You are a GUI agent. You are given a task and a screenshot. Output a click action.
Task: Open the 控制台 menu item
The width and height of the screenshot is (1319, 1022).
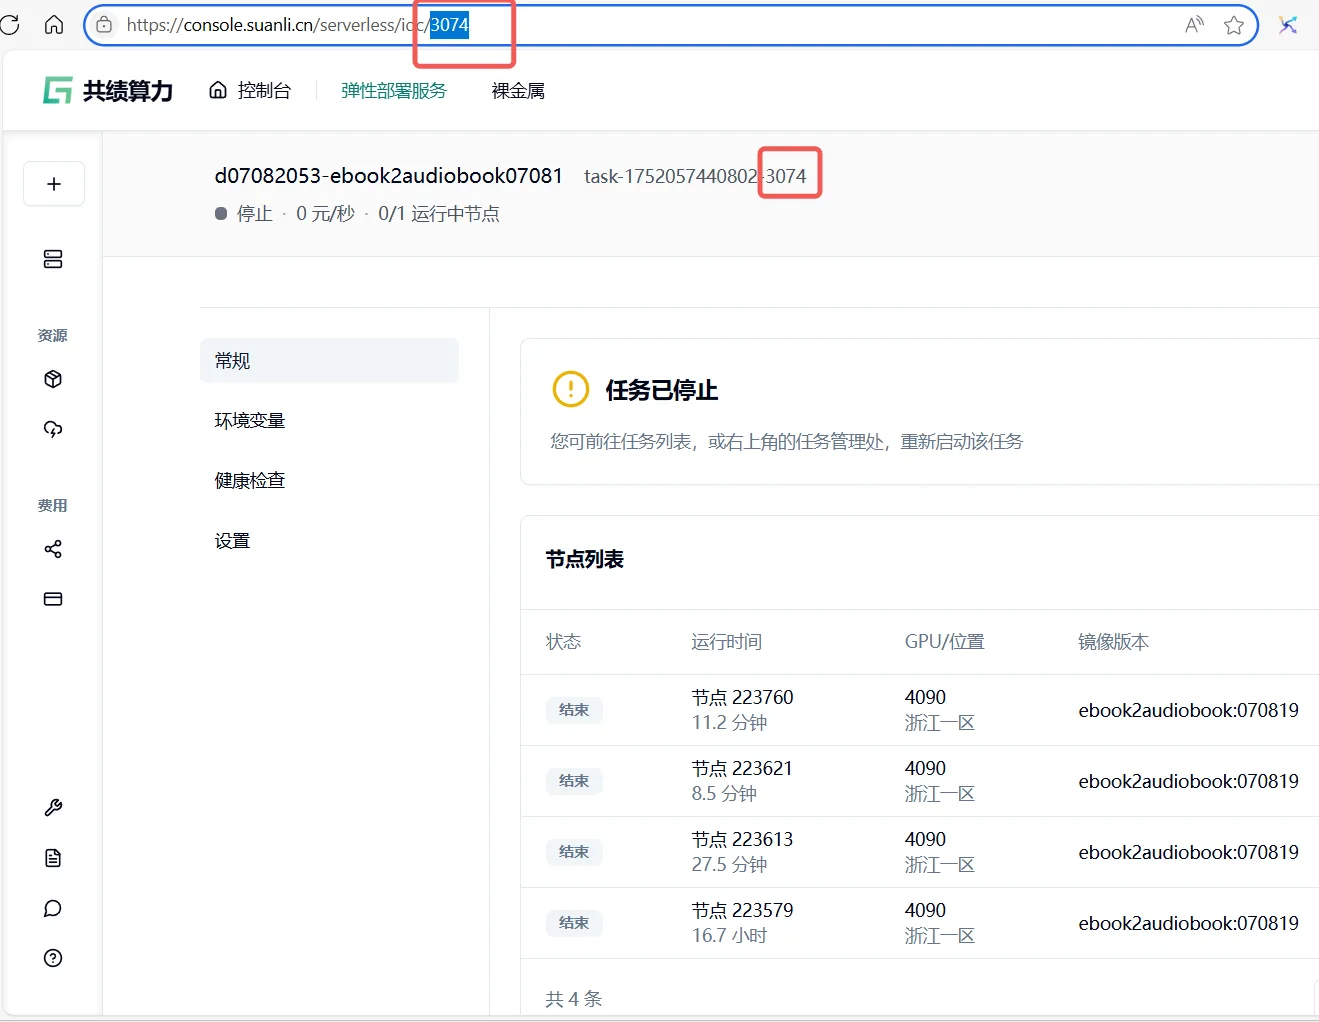250,91
